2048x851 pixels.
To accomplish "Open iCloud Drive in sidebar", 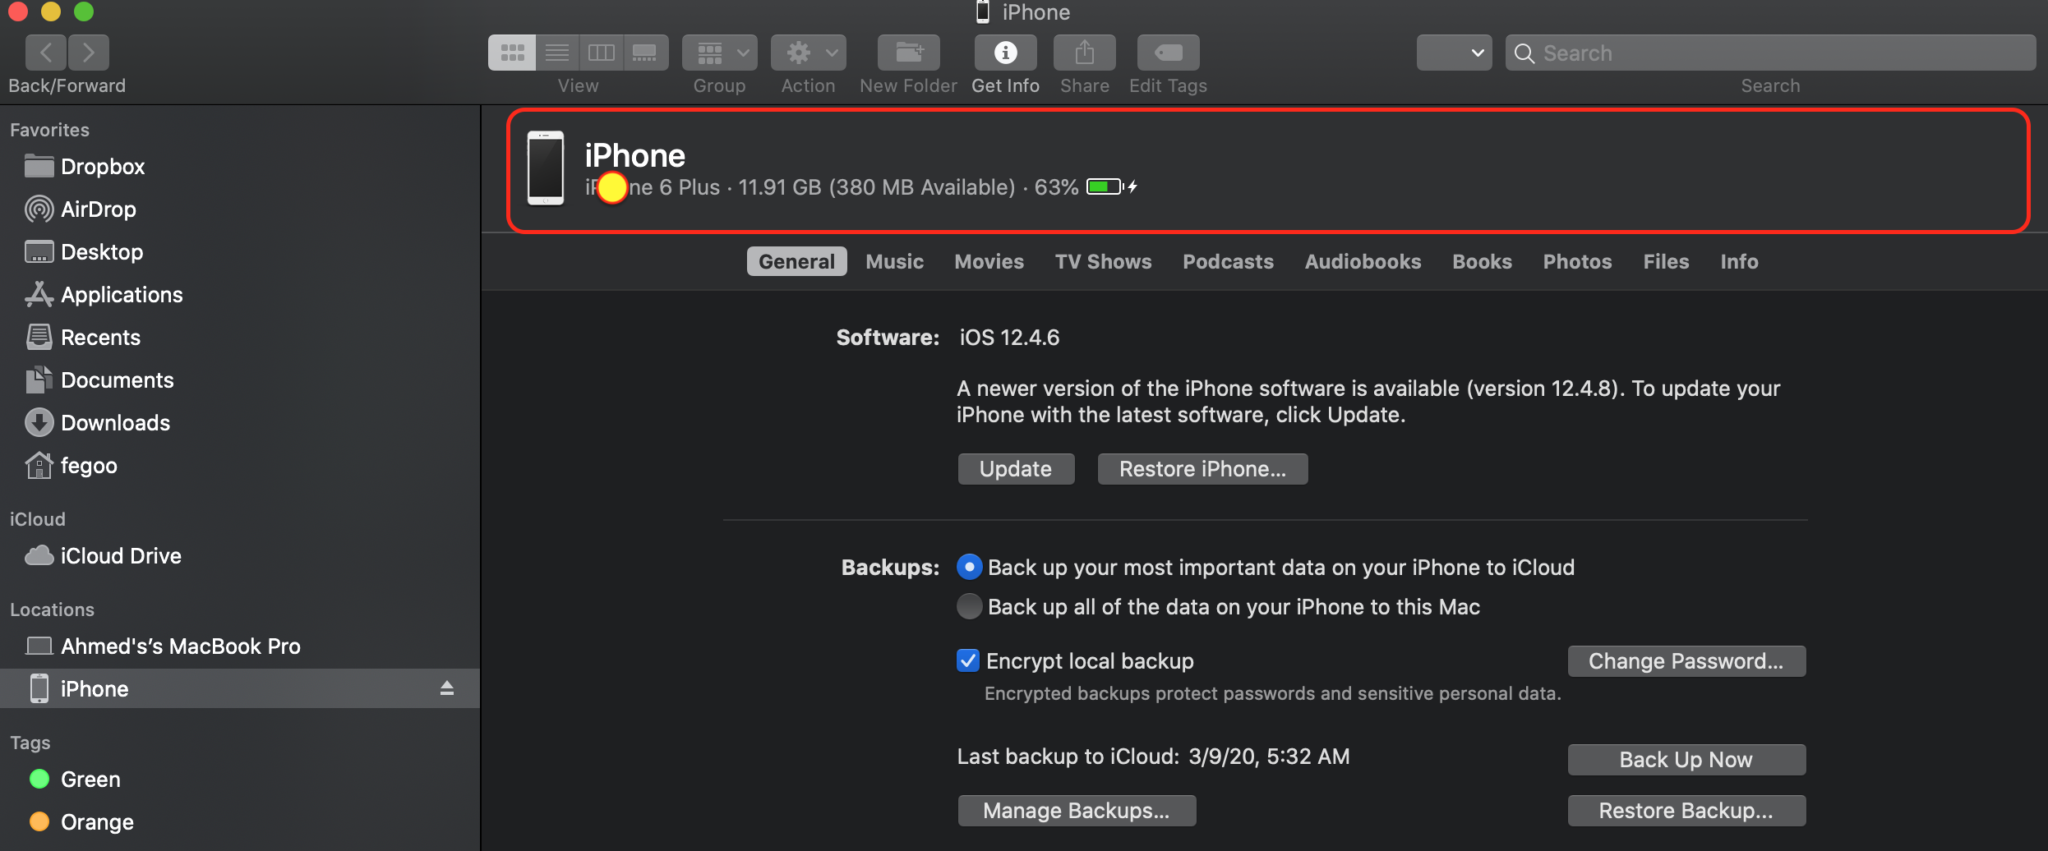I will [120, 556].
